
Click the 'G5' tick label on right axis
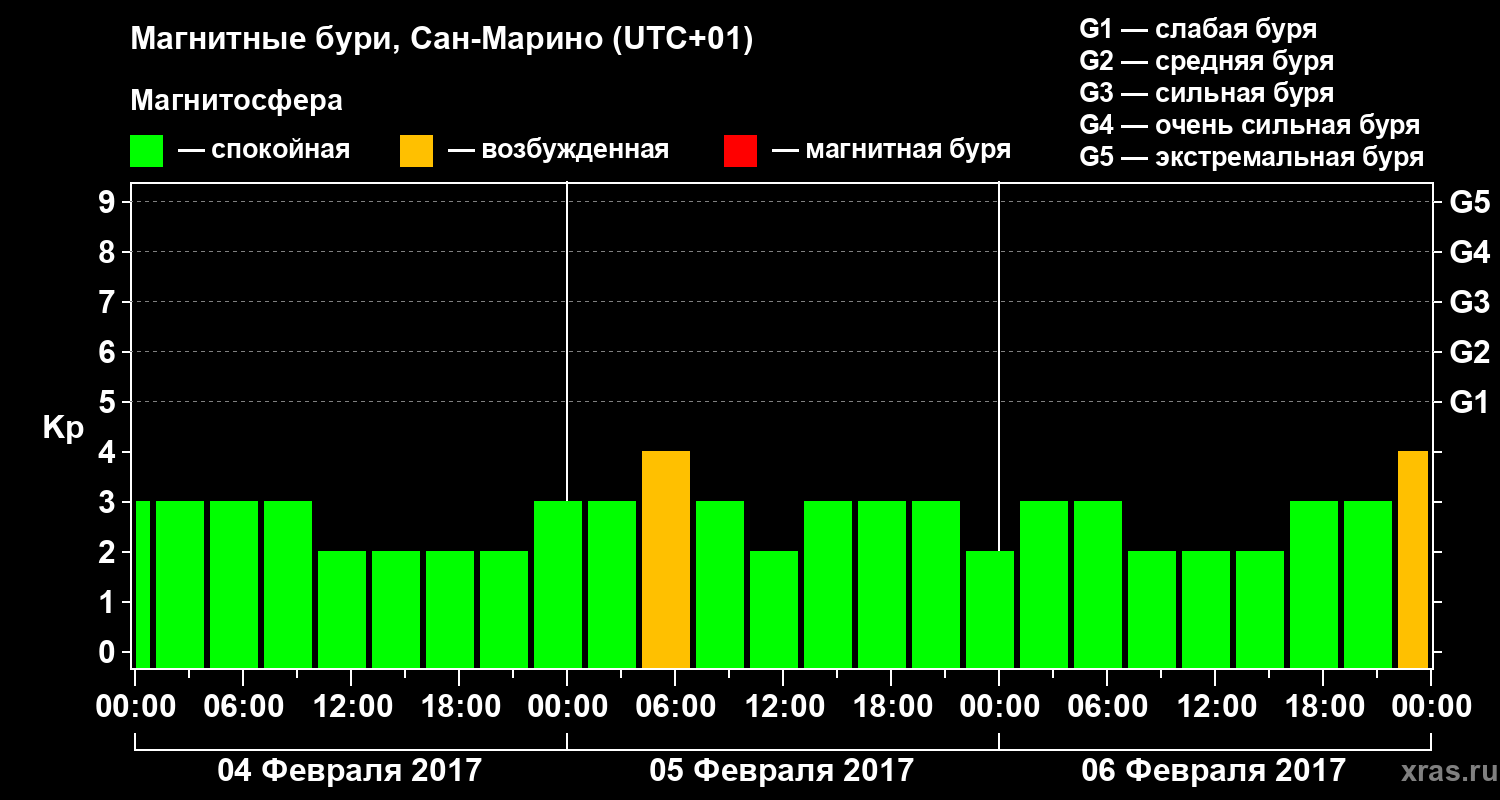click(1469, 202)
